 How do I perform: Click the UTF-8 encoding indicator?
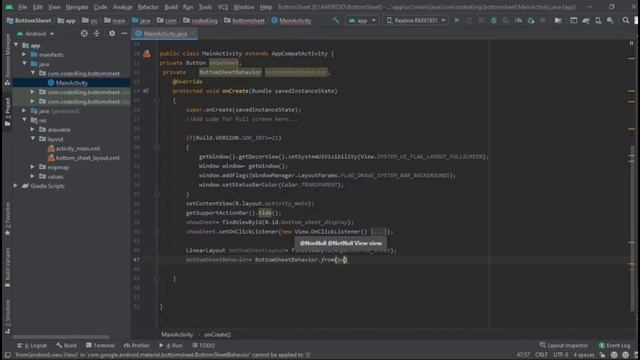561,355
